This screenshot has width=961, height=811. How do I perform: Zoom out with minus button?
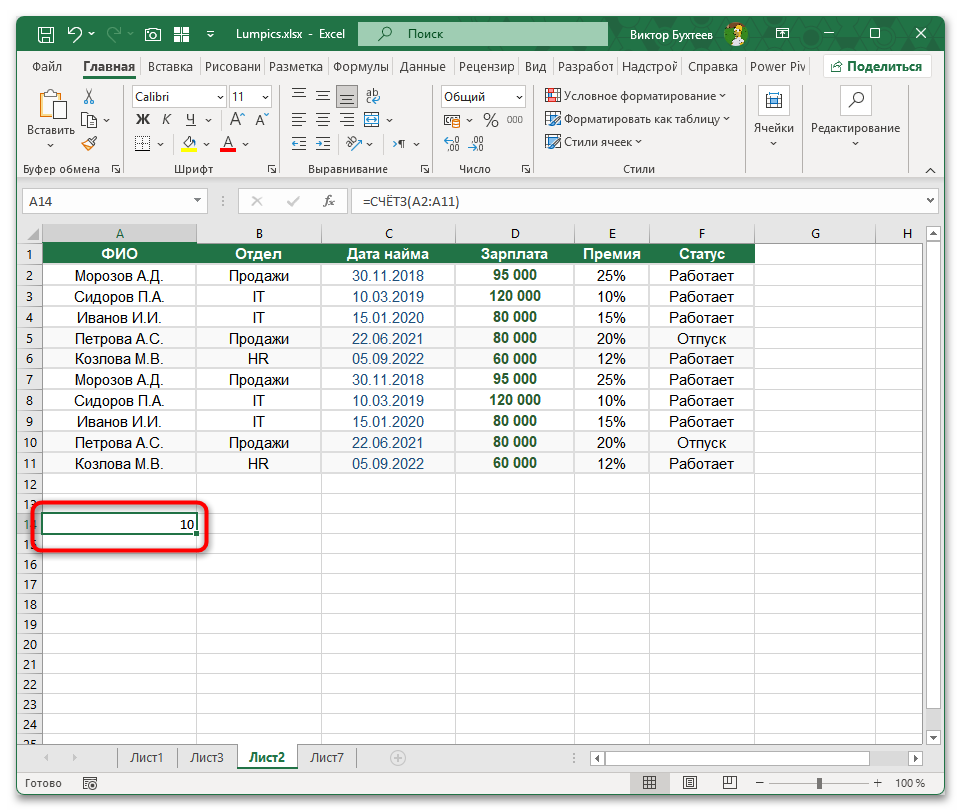click(760, 783)
